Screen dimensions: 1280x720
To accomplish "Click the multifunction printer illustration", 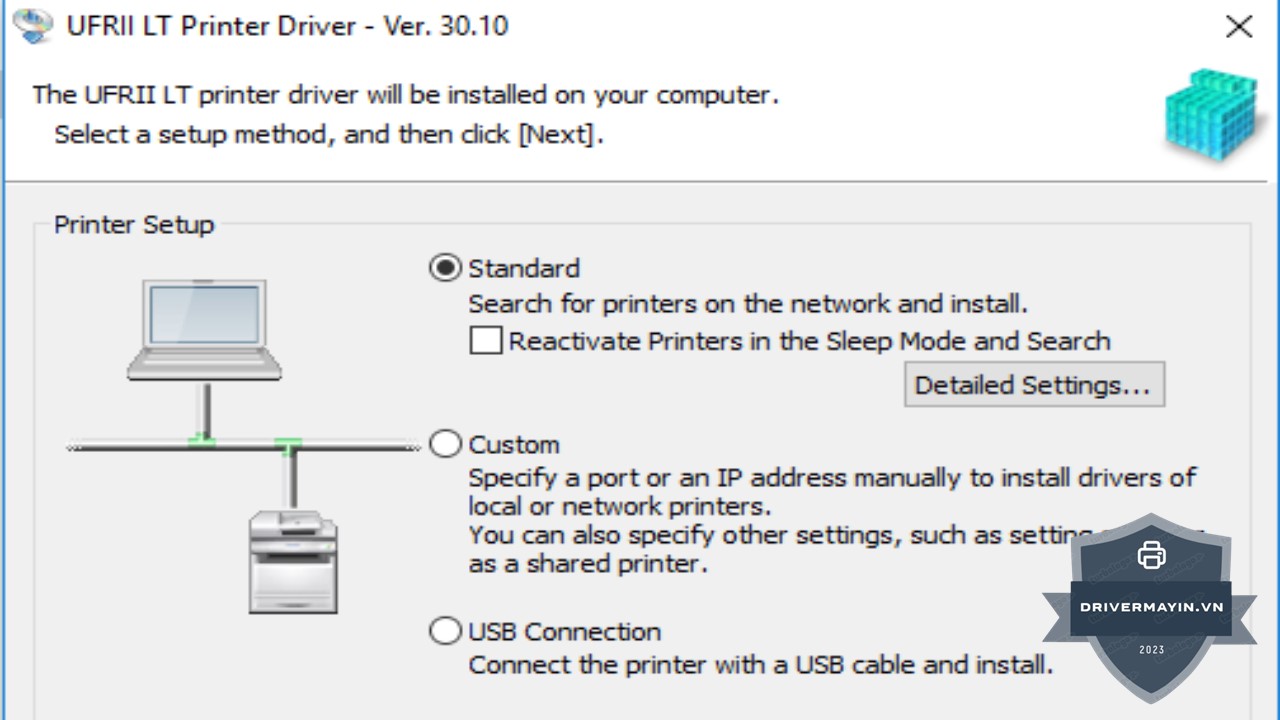I will 293,561.
